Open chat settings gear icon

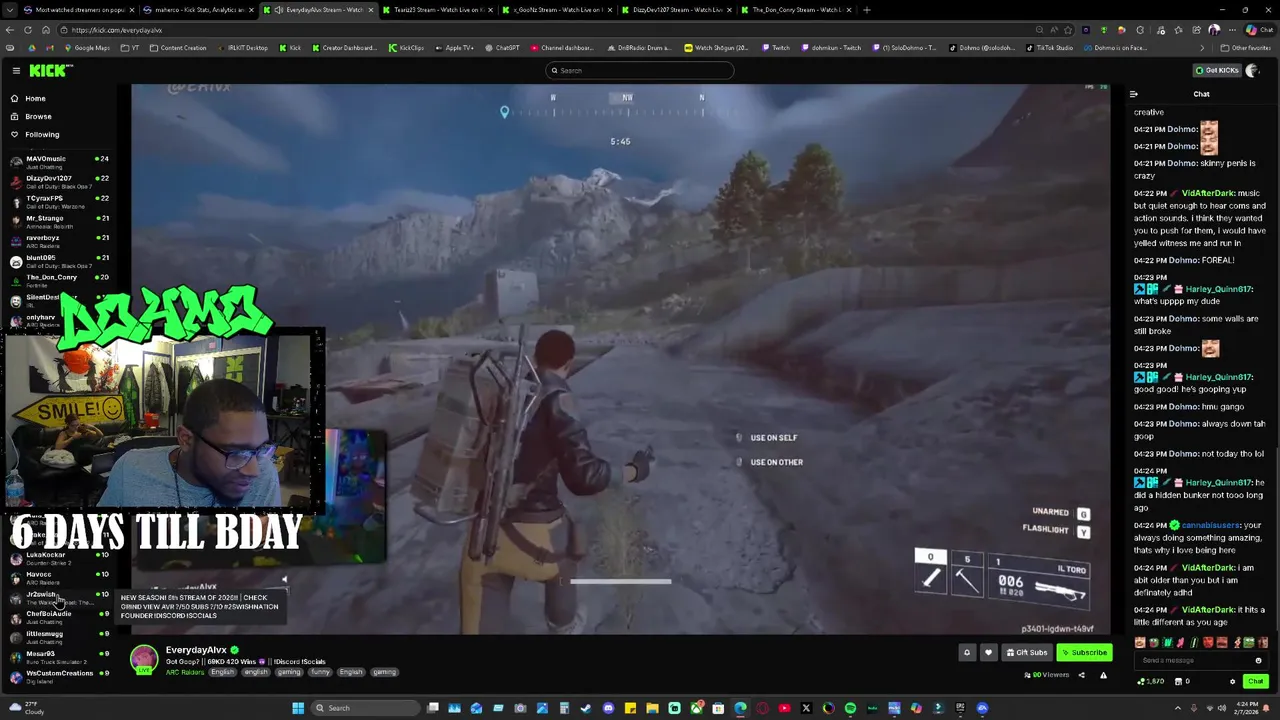1232,681
